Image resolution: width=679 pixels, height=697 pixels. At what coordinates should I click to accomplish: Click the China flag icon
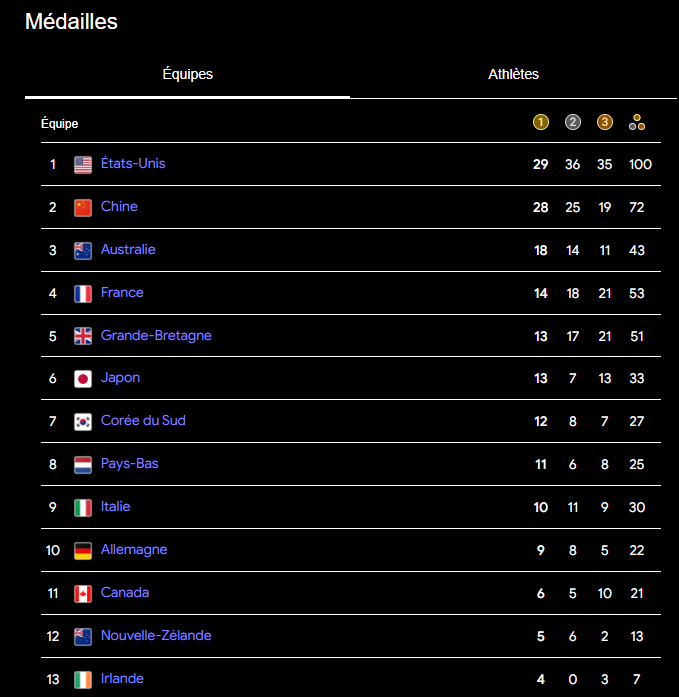[x=83, y=208]
